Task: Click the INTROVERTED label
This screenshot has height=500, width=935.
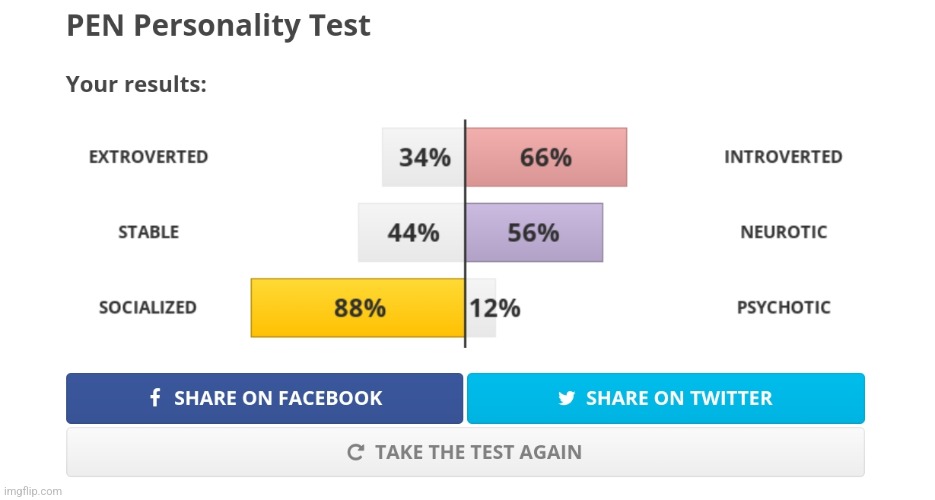Action: 784,157
